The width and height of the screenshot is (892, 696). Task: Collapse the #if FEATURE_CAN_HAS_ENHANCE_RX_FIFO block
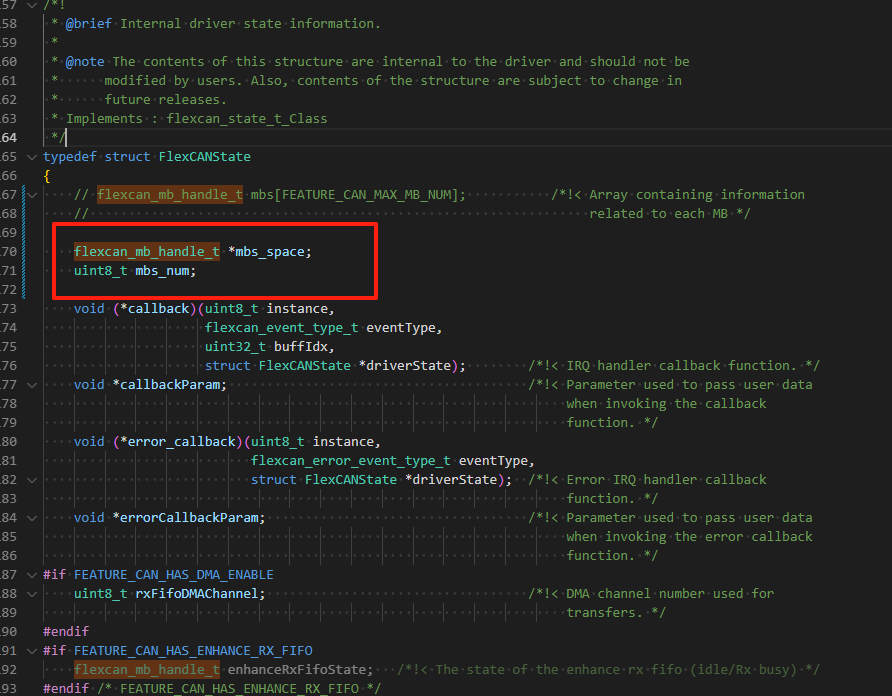(x=32, y=650)
